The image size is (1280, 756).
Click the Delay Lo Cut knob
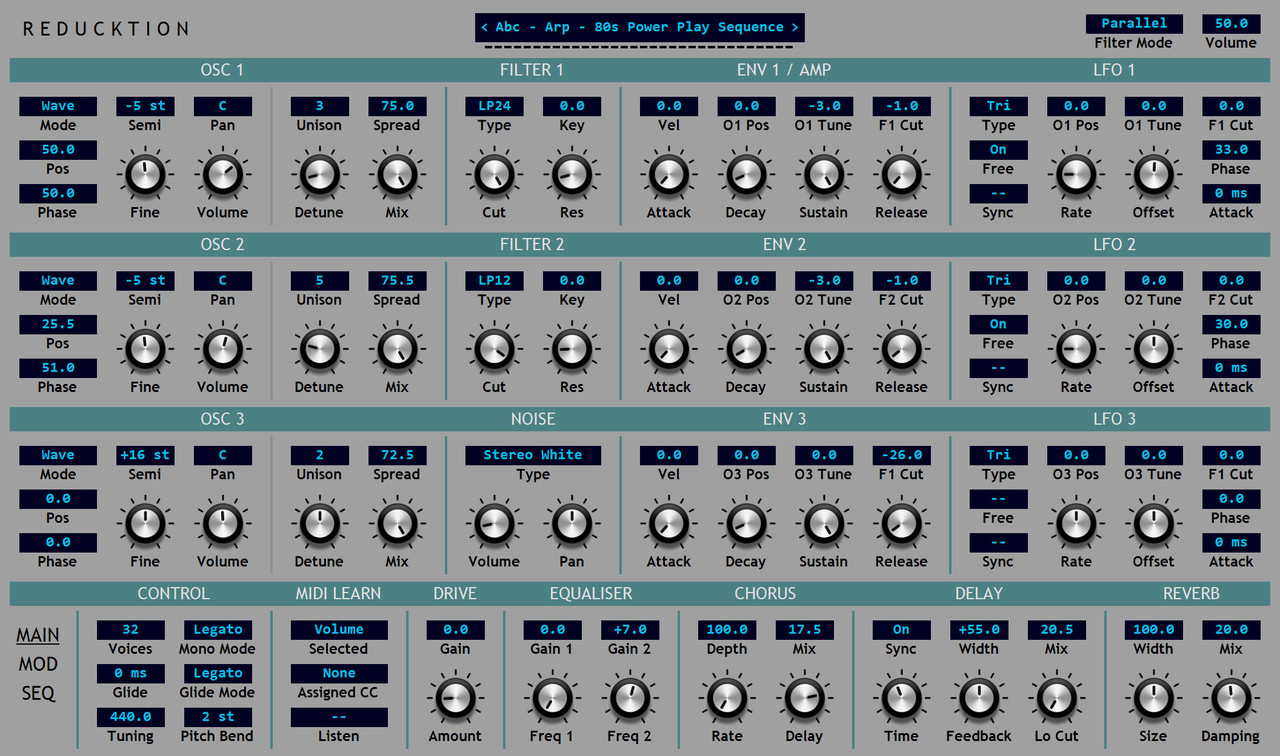tap(1056, 698)
